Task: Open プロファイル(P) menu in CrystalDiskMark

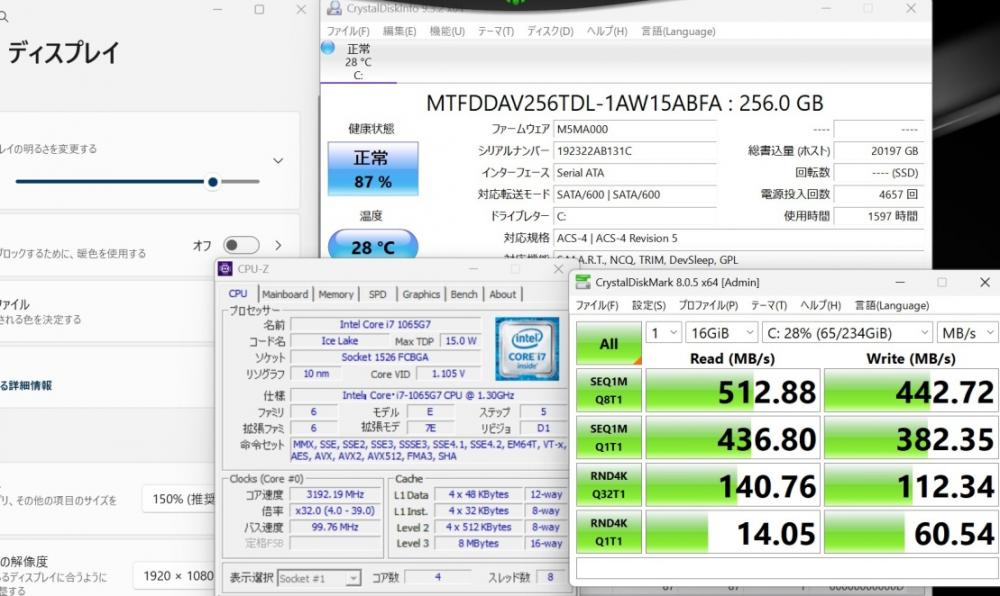Action: click(708, 305)
